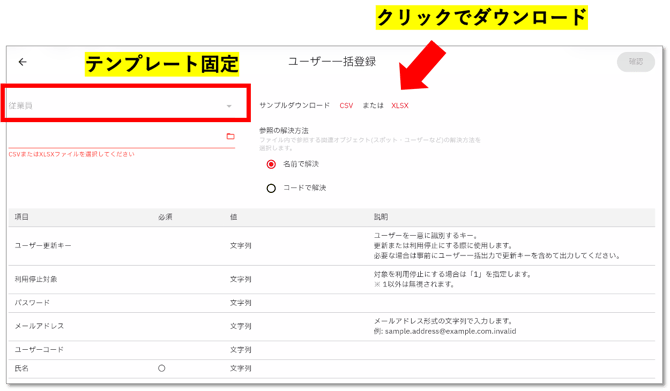Click the 確認 button
The height and width of the screenshot is (391, 670).
click(636, 62)
